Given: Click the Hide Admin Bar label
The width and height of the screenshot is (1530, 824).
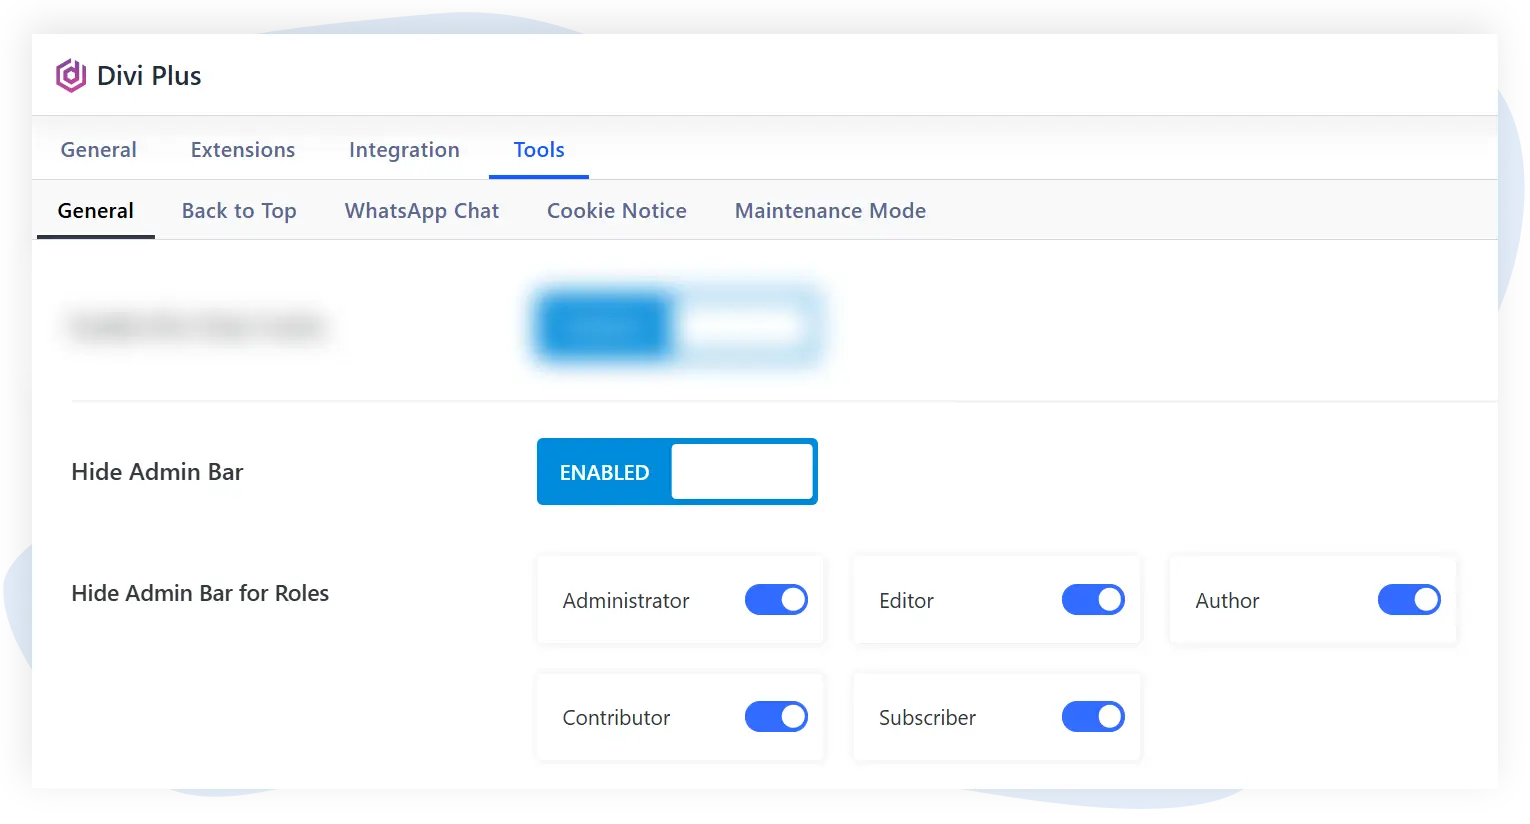Looking at the screenshot, I should [x=158, y=472].
